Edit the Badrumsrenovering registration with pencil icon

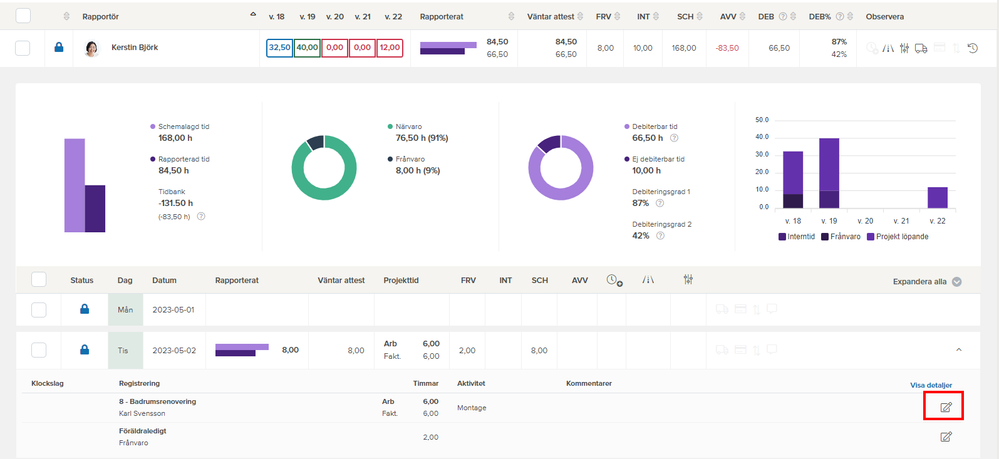pos(946,407)
